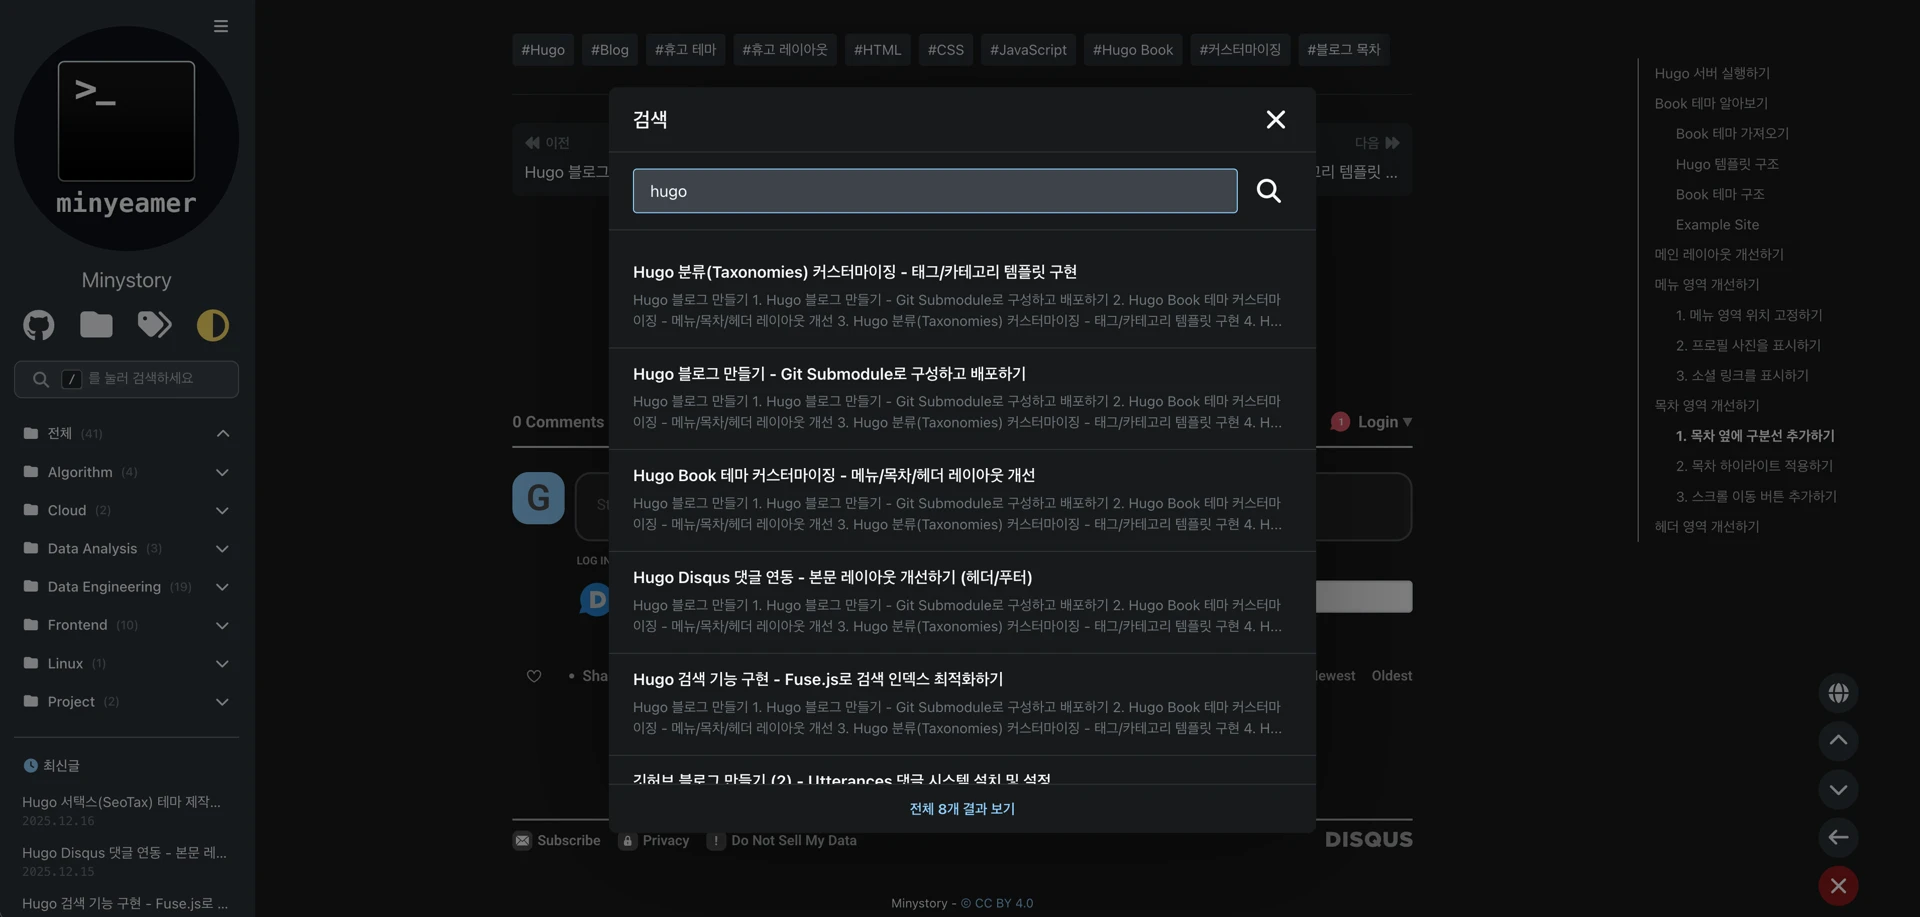Close the search dialog with the X
This screenshot has width=1920, height=917.
(x=1275, y=120)
